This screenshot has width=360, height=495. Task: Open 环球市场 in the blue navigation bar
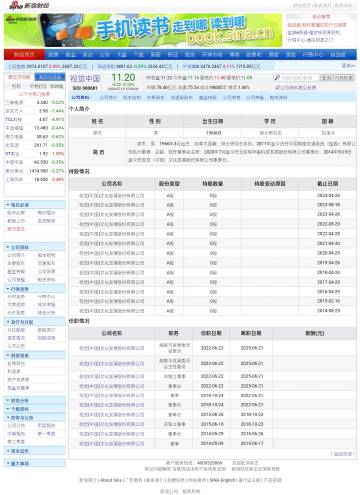212,54
